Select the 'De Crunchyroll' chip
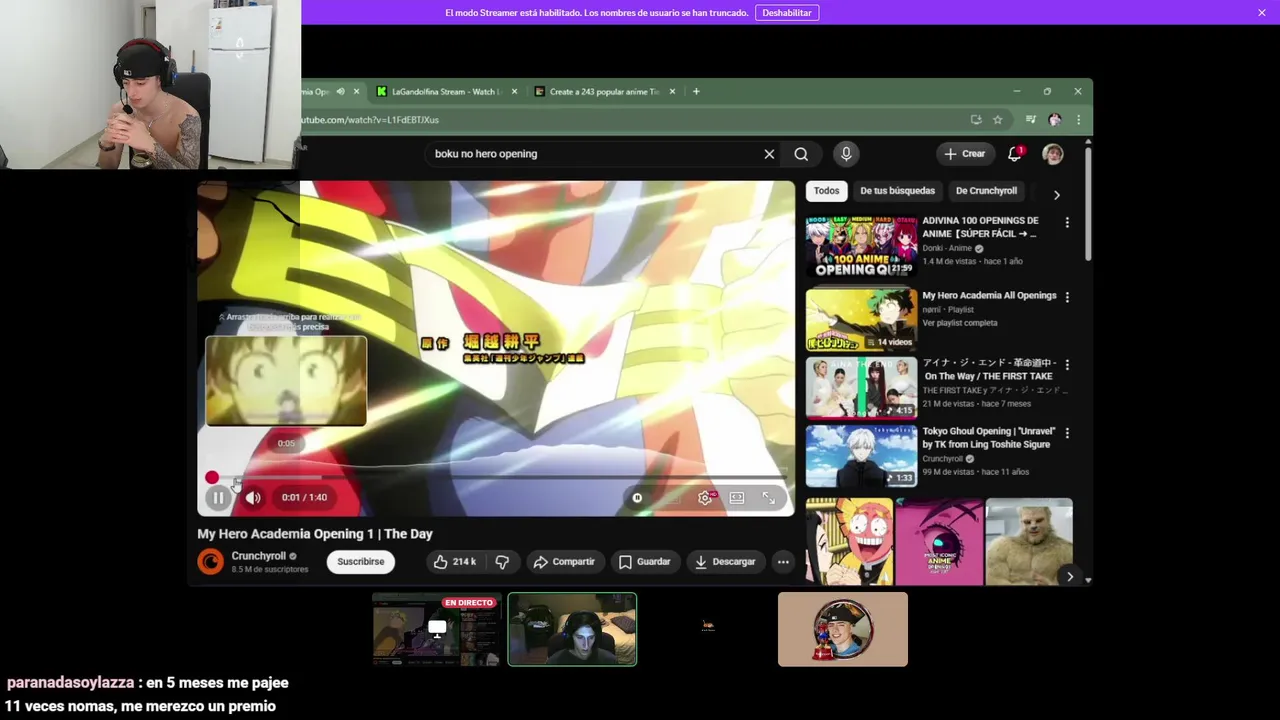The image size is (1280, 720). [986, 191]
